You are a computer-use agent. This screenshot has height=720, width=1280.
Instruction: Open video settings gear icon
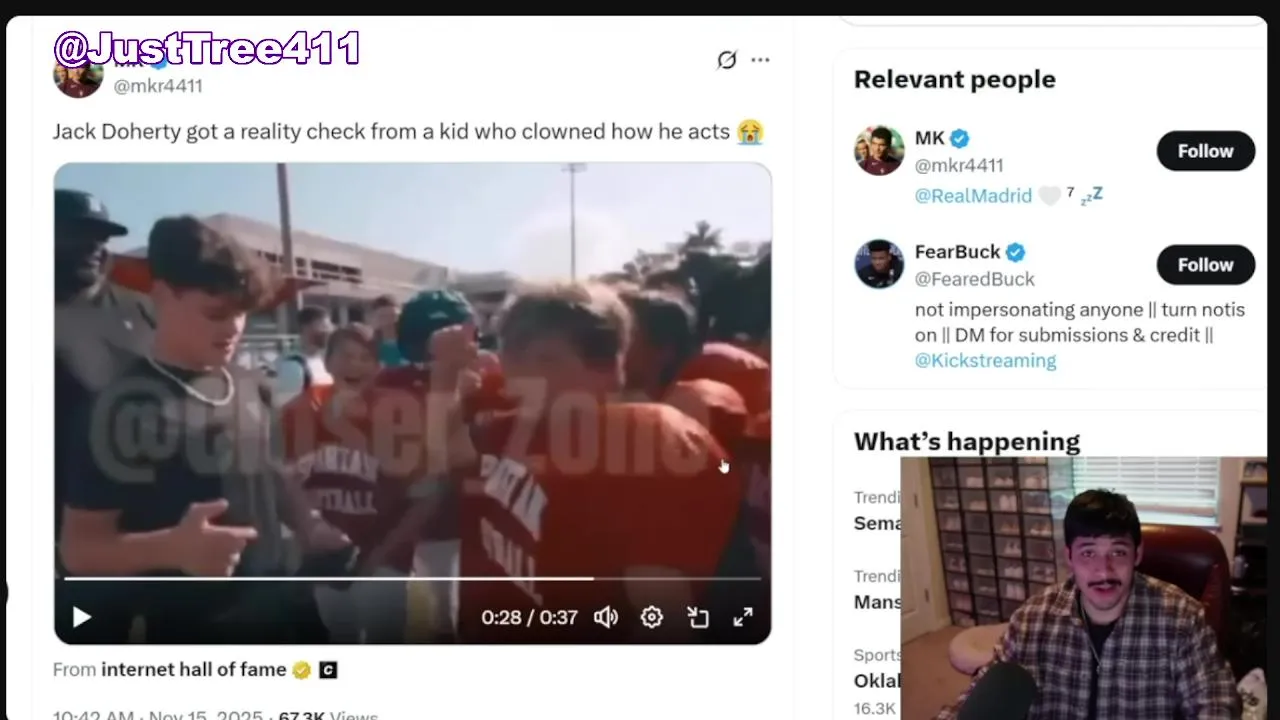tap(652, 617)
